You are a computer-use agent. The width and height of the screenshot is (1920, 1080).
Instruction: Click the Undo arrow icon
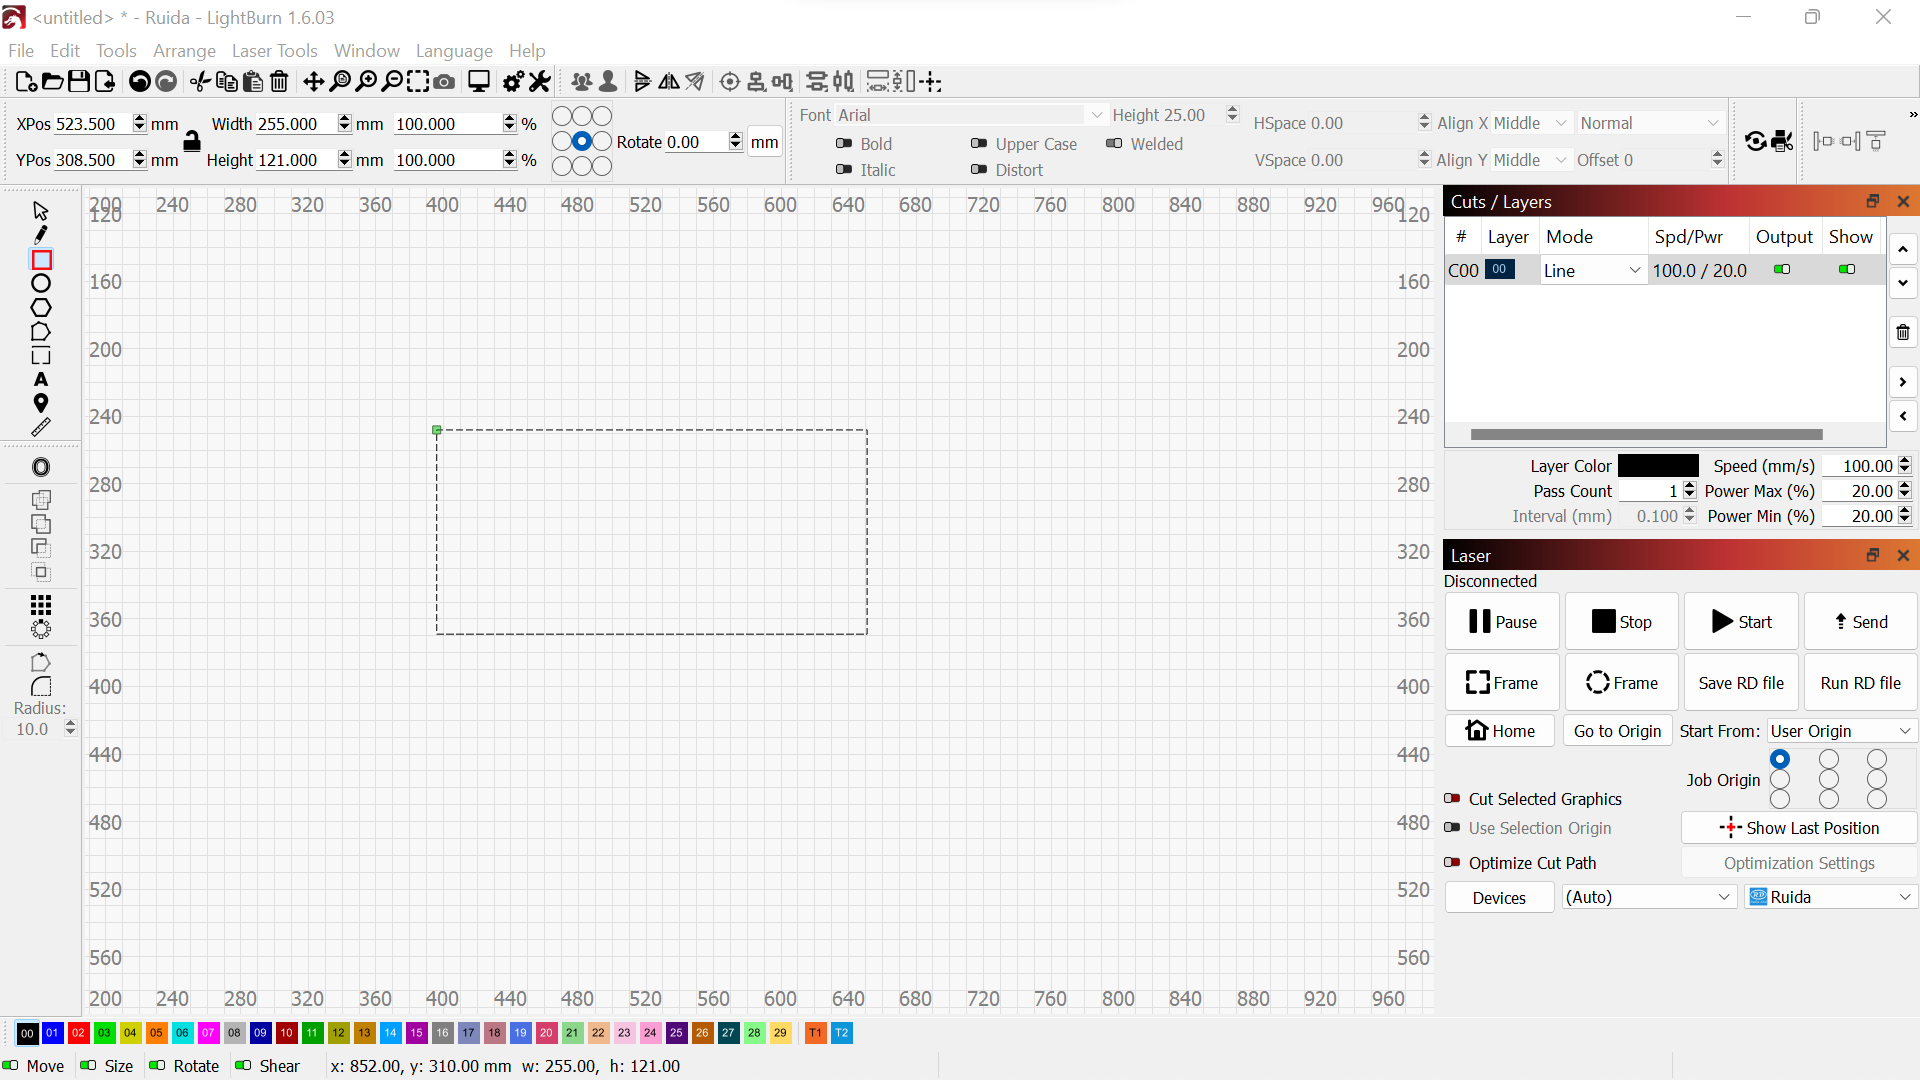[x=140, y=82]
